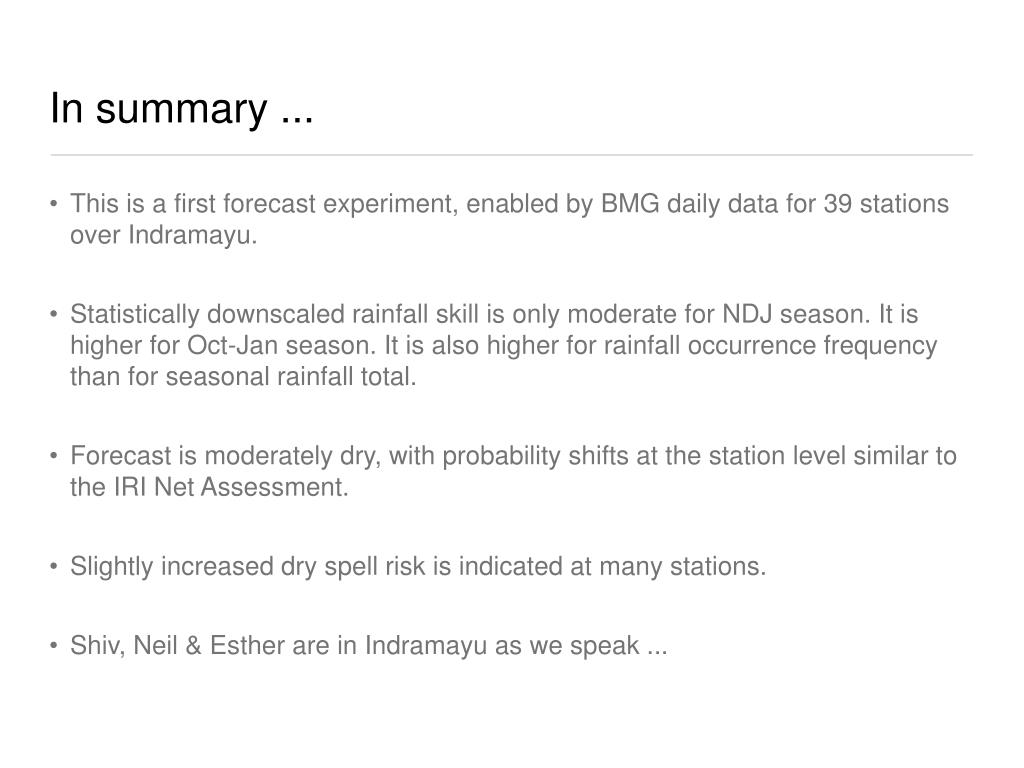
Task: Click the bullet dot before 'Slightly increased'
Action: coord(54,566)
